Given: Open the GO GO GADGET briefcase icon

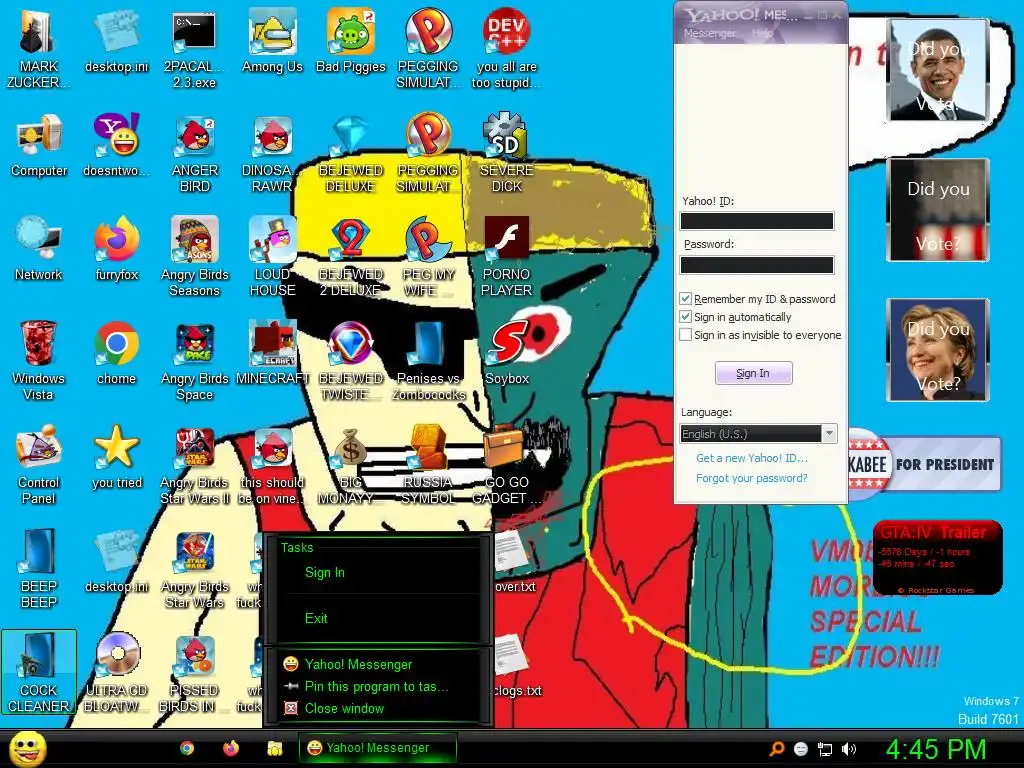Looking at the screenshot, I should pos(507,464).
